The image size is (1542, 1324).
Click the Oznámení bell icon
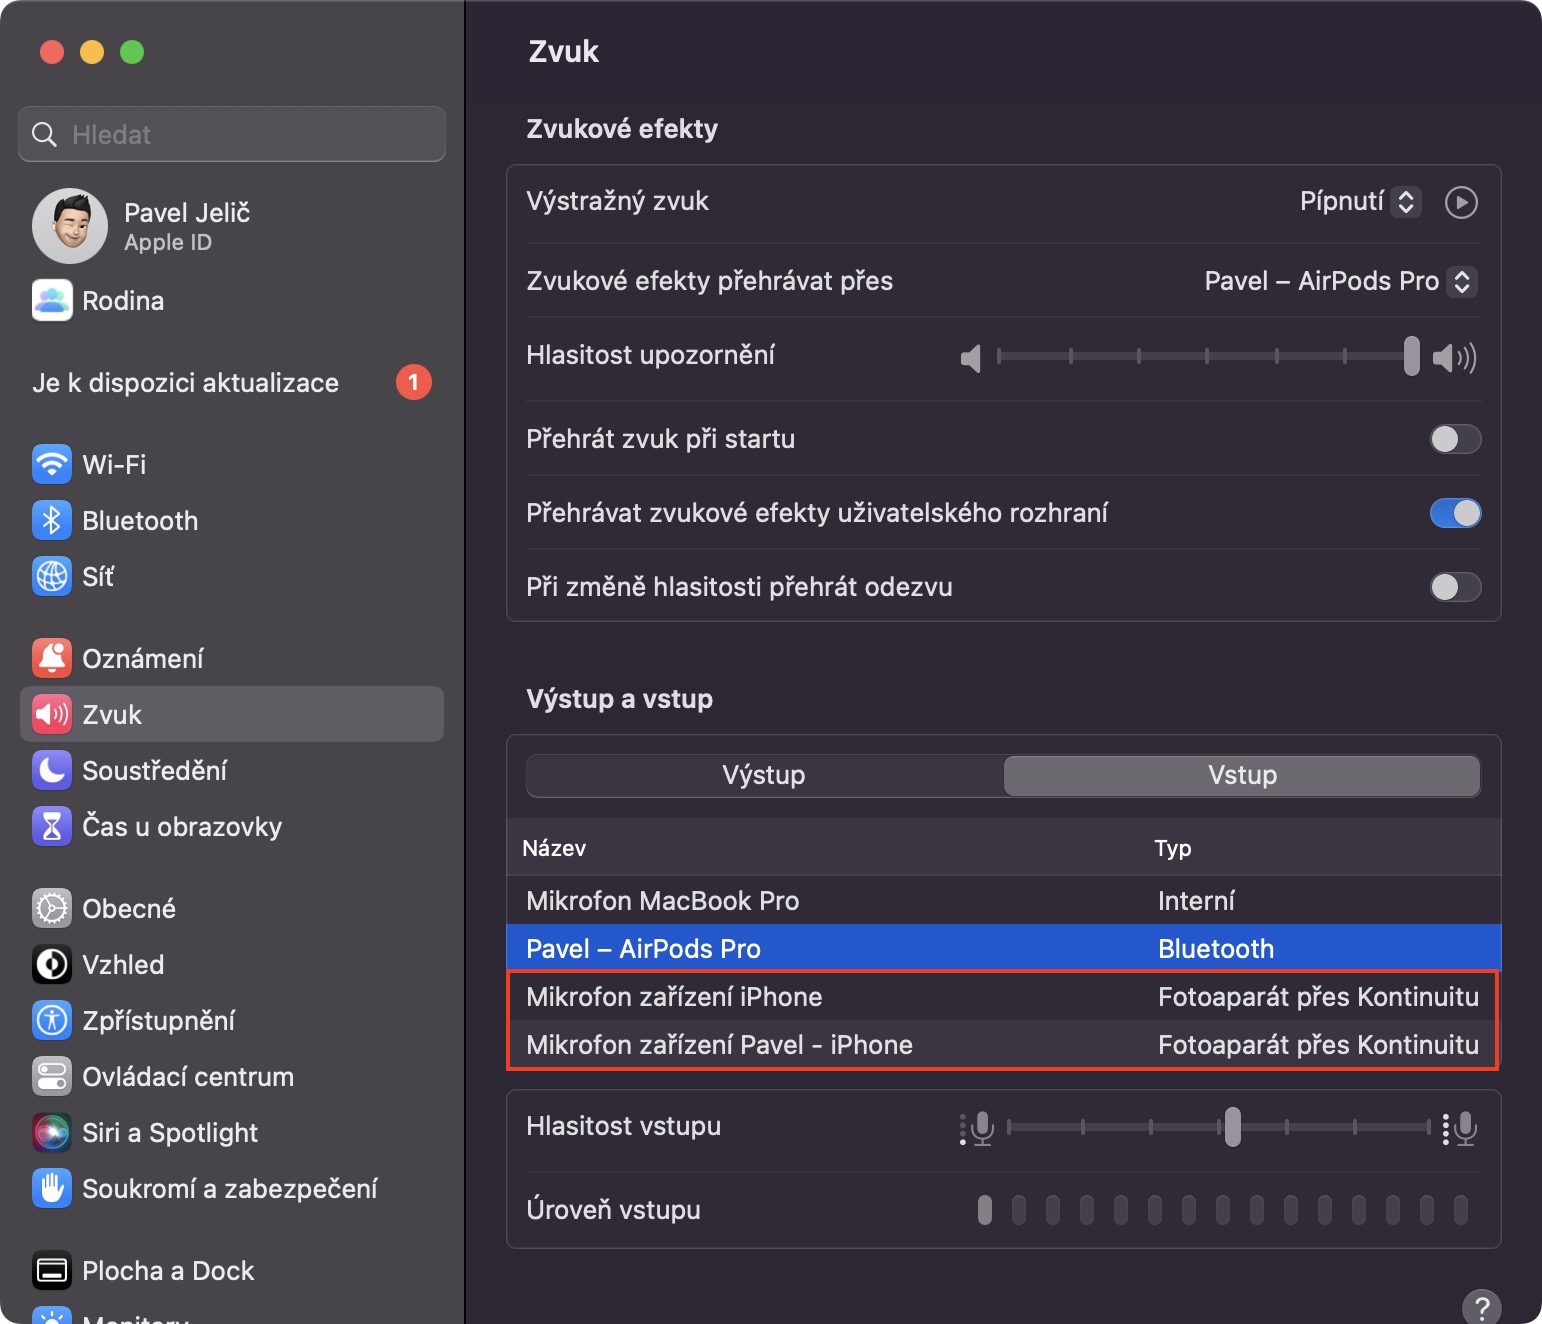(x=52, y=658)
